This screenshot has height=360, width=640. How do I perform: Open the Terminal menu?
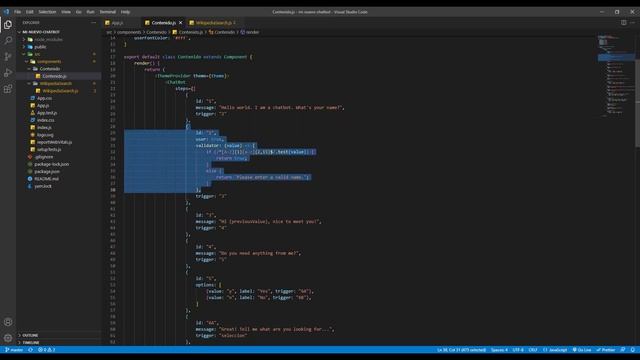point(108,12)
